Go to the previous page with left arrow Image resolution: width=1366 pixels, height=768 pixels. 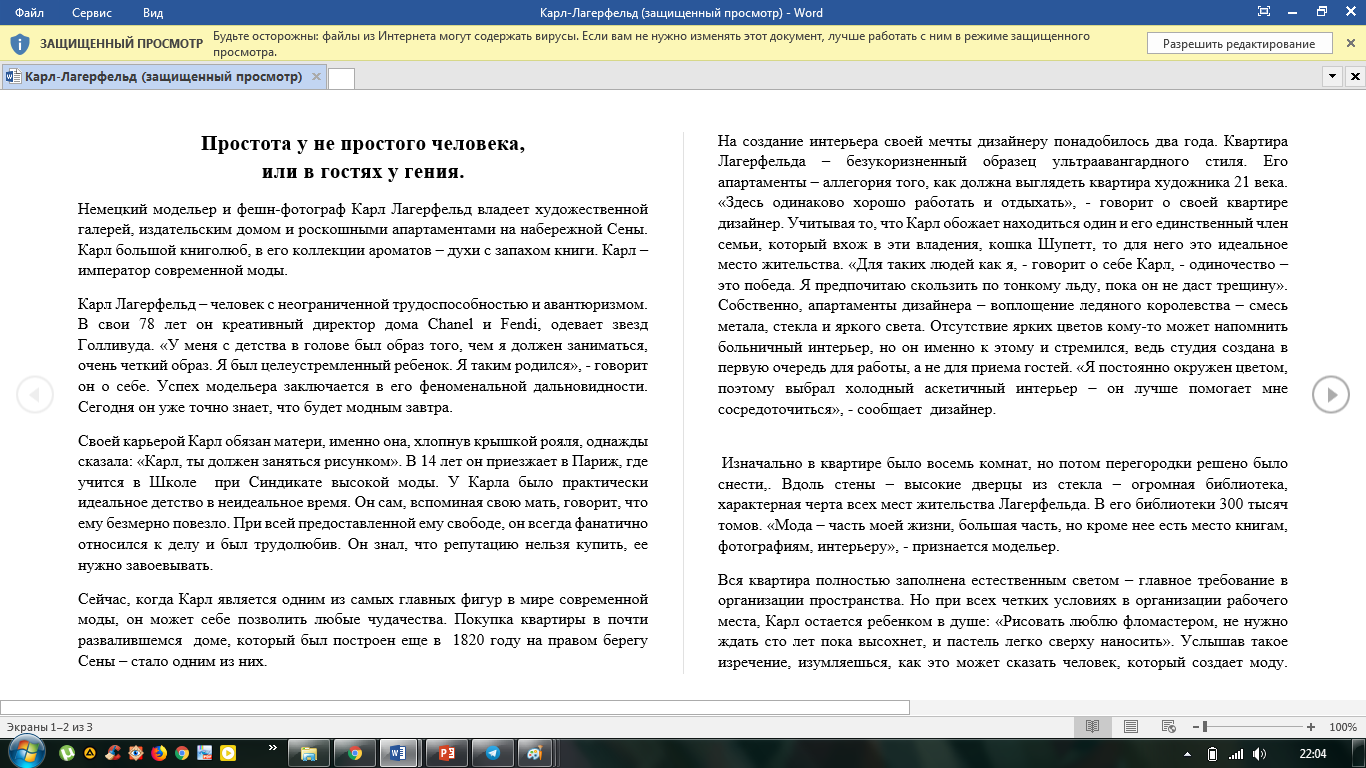click(x=35, y=395)
